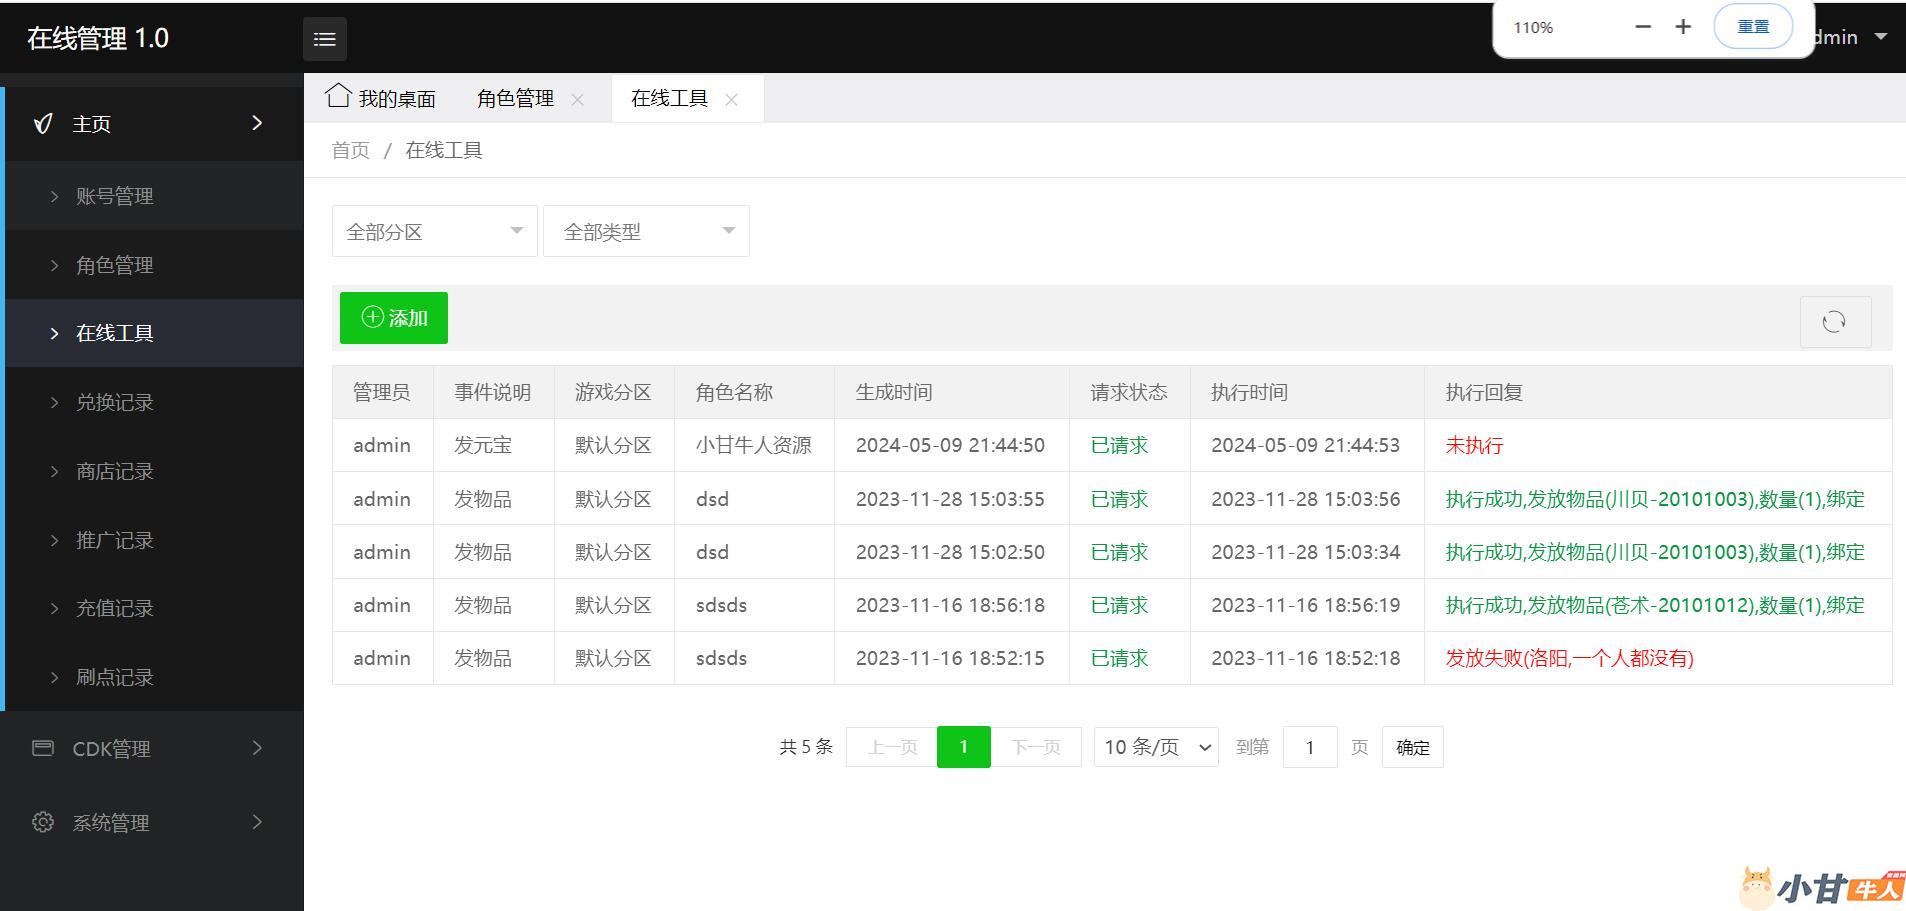This screenshot has width=1906, height=911.
Task: Open the 全部类型 dropdown
Action: pyautogui.click(x=646, y=232)
